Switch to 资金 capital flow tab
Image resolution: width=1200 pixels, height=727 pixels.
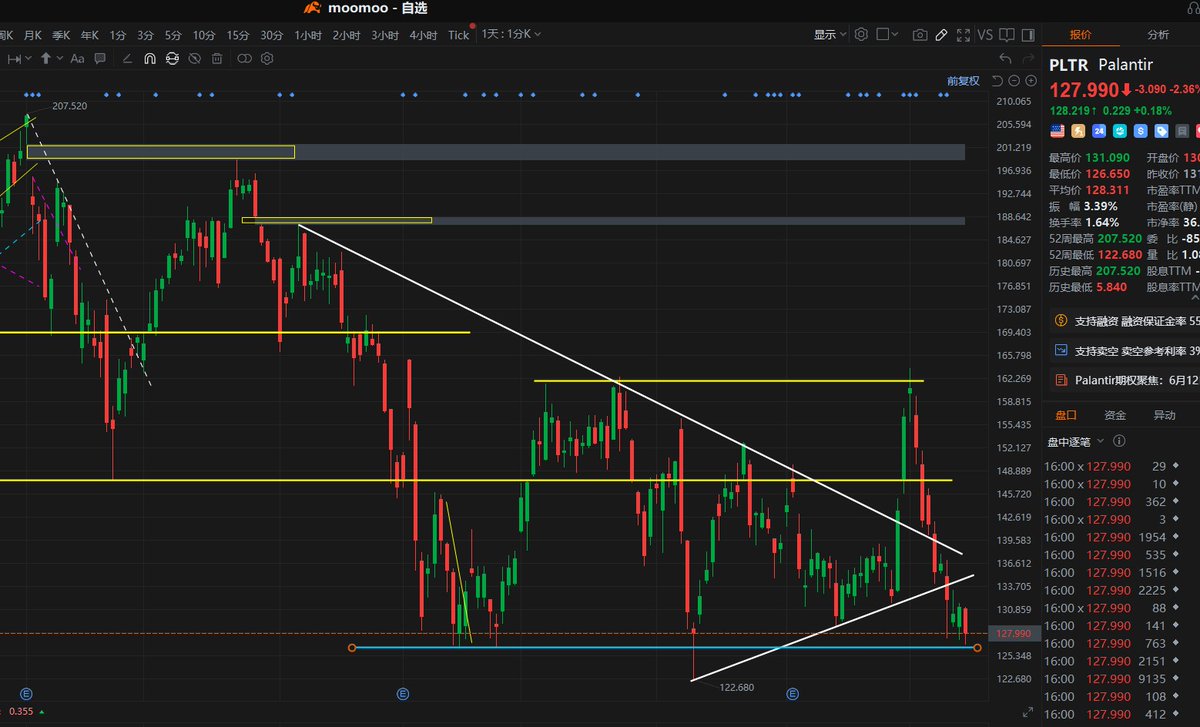pos(1114,415)
